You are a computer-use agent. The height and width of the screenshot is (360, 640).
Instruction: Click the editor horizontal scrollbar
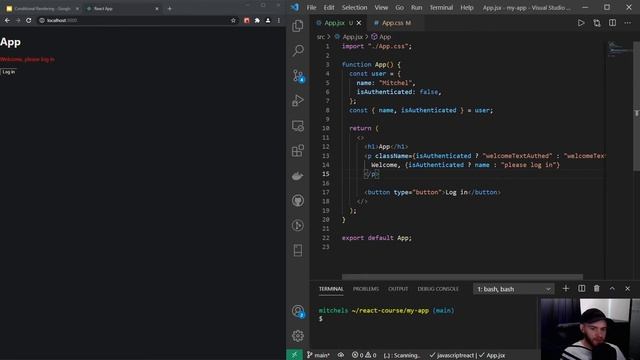click(x=462, y=277)
